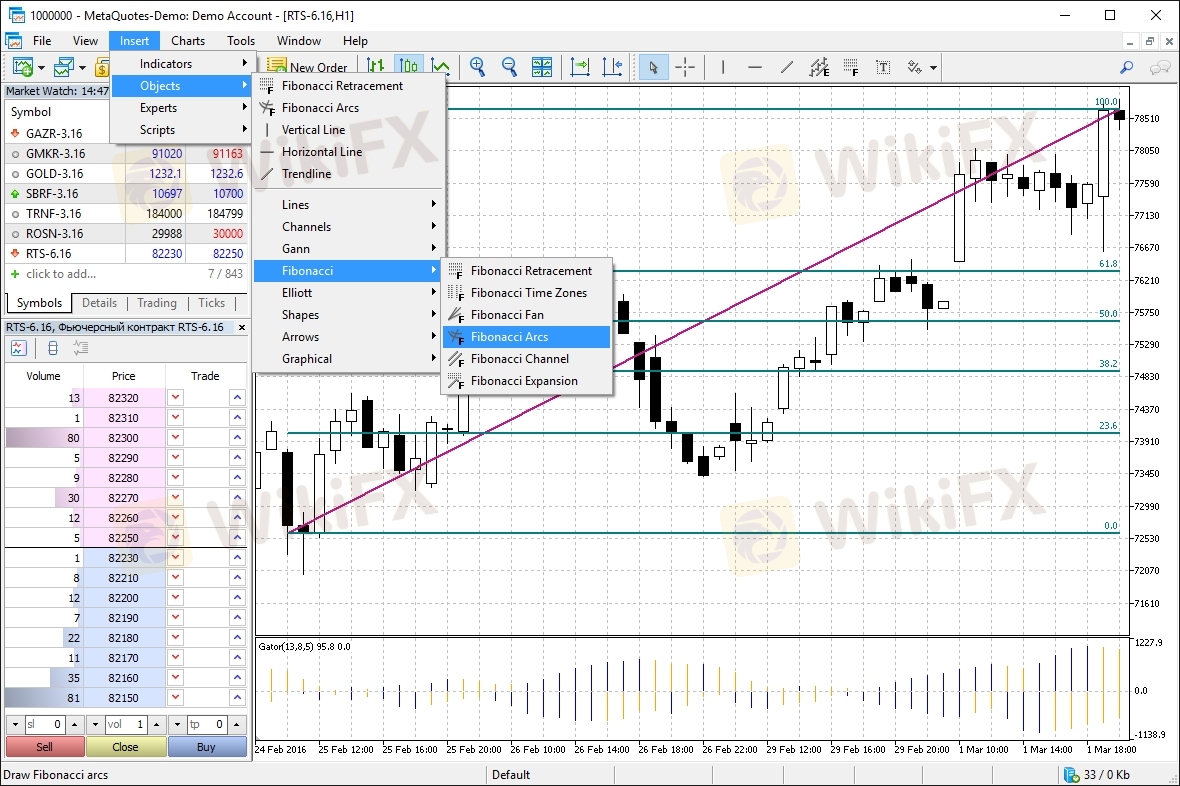Open a new chart from the toolbar
1180x786 pixels.
23,68
